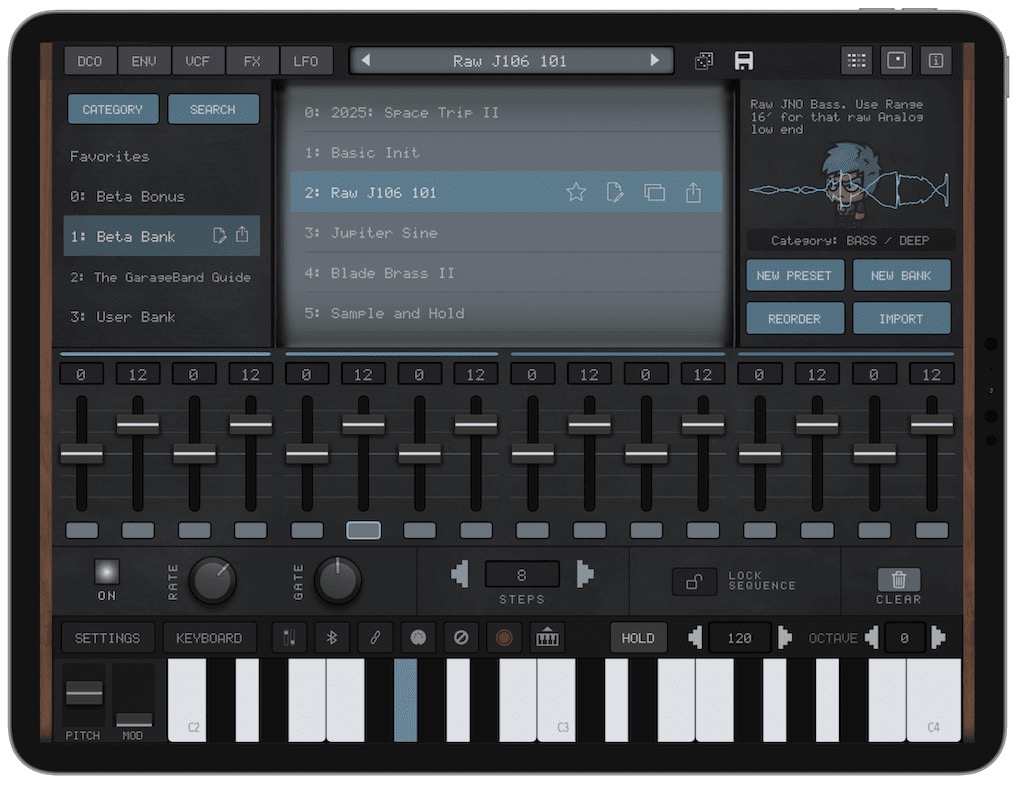Click the single-dot panel view icon

pyautogui.click(x=897, y=61)
